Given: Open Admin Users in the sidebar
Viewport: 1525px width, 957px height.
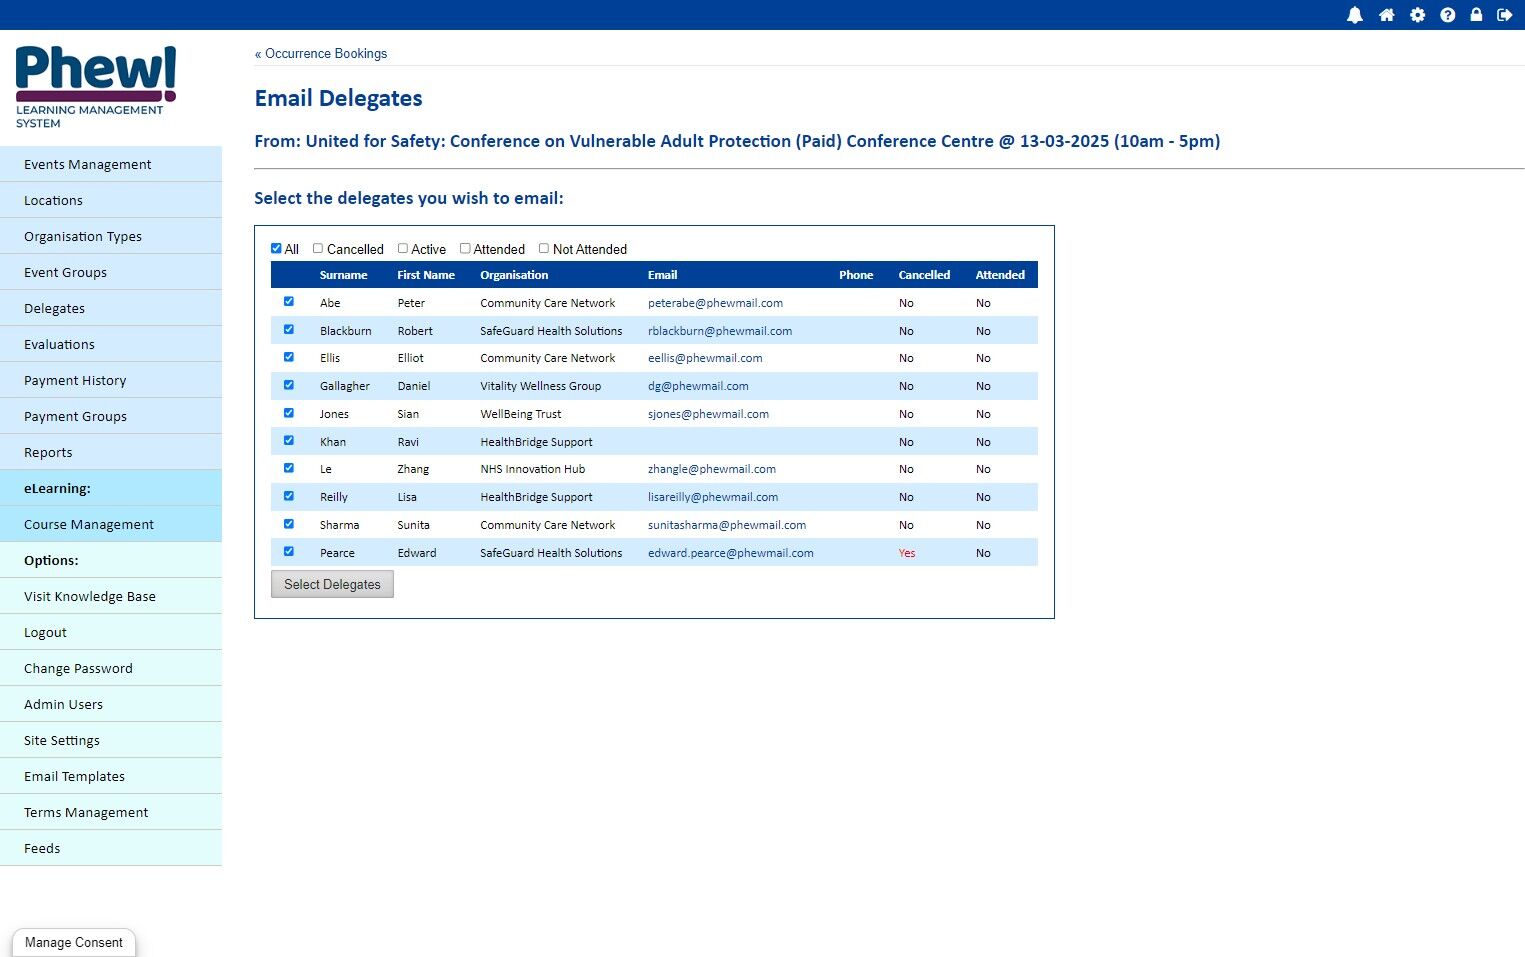Looking at the screenshot, I should point(111,704).
